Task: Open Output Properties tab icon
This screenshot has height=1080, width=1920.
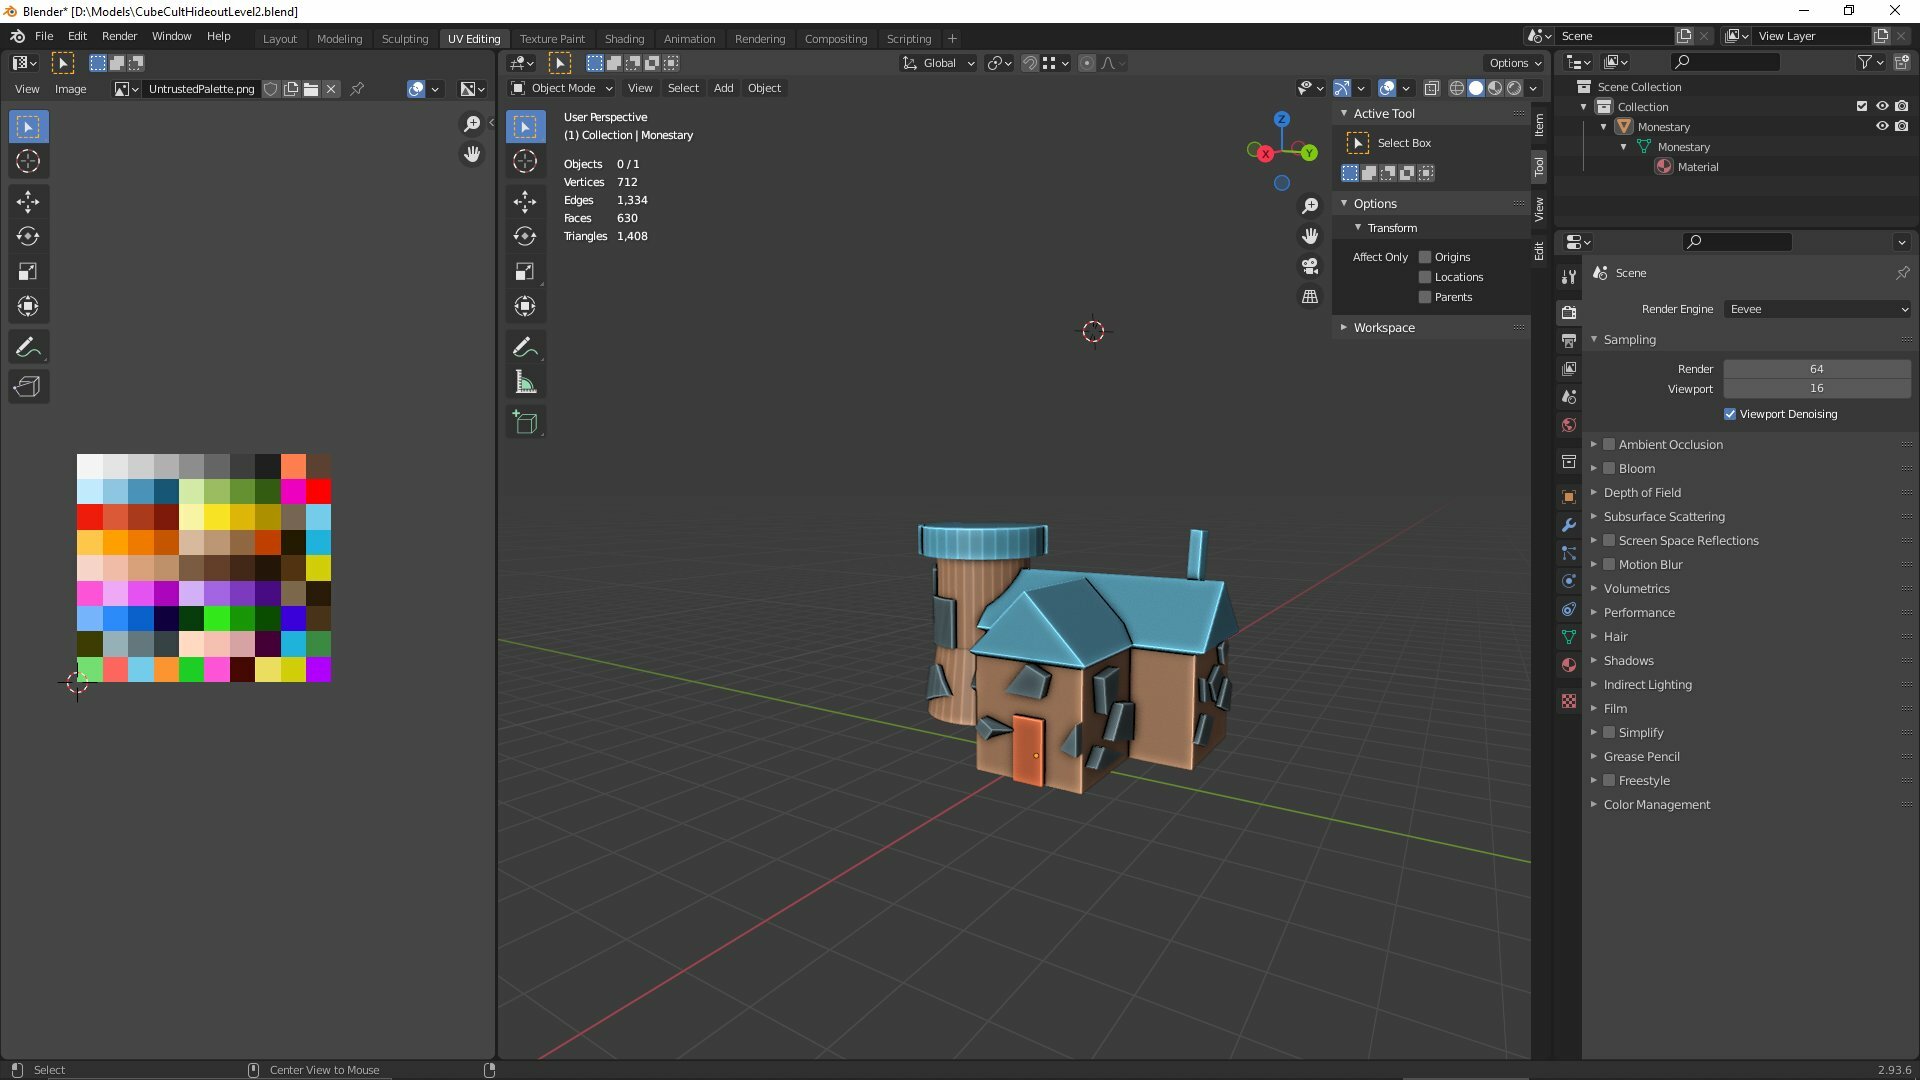Action: click(1568, 341)
